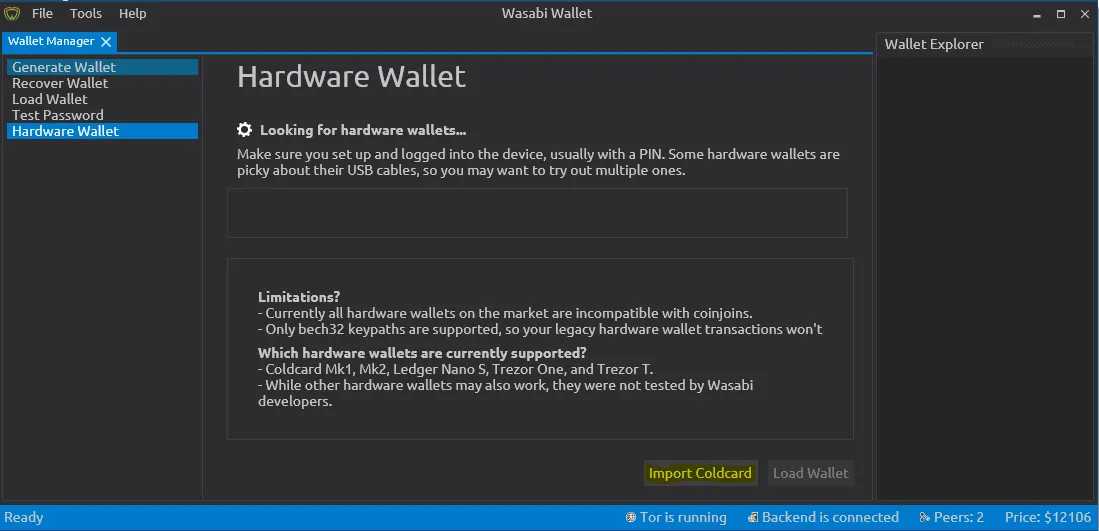Click the Wasabi Wallet logo icon
This screenshot has height=531, width=1099.
12,13
